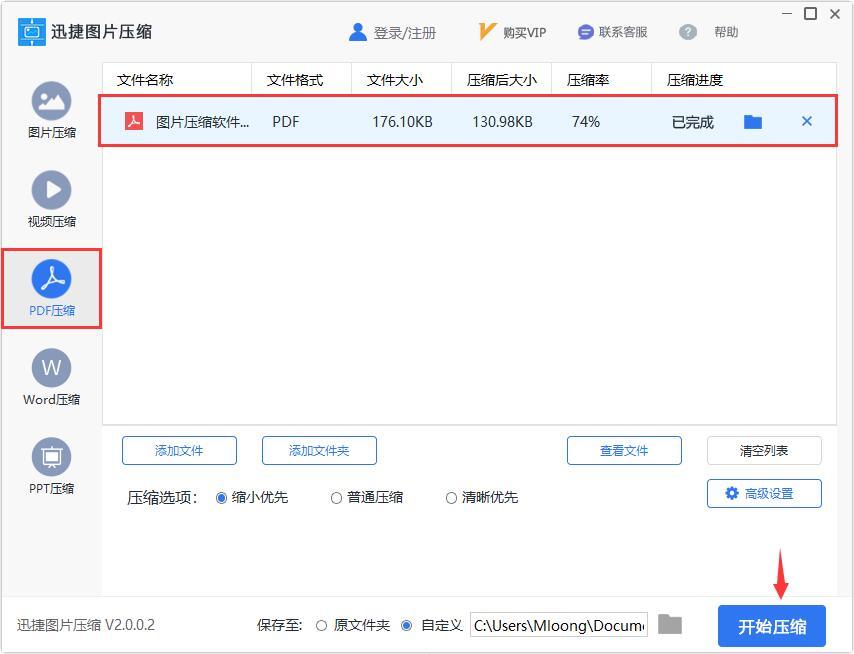Choose PPT压缩 presentation compression
This screenshot has height=654, width=854.
coord(51,466)
